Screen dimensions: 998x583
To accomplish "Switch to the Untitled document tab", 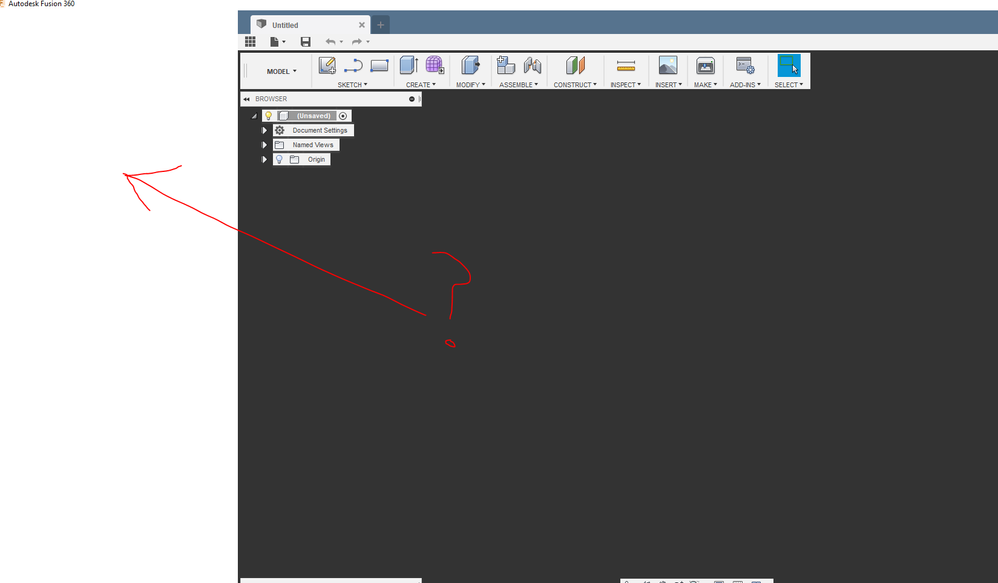I will pyautogui.click(x=310, y=25).
